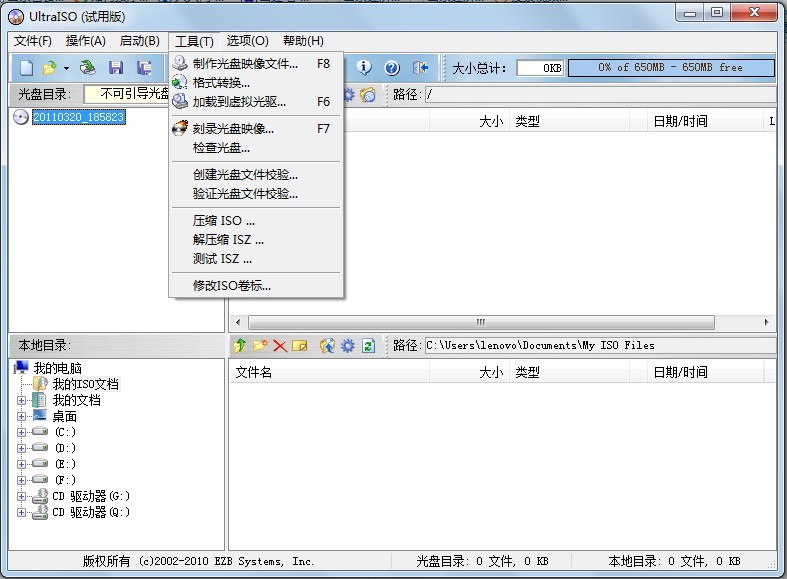
Task: Select 制作光盘映像文件 menu entry
Action: (x=245, y=64)
